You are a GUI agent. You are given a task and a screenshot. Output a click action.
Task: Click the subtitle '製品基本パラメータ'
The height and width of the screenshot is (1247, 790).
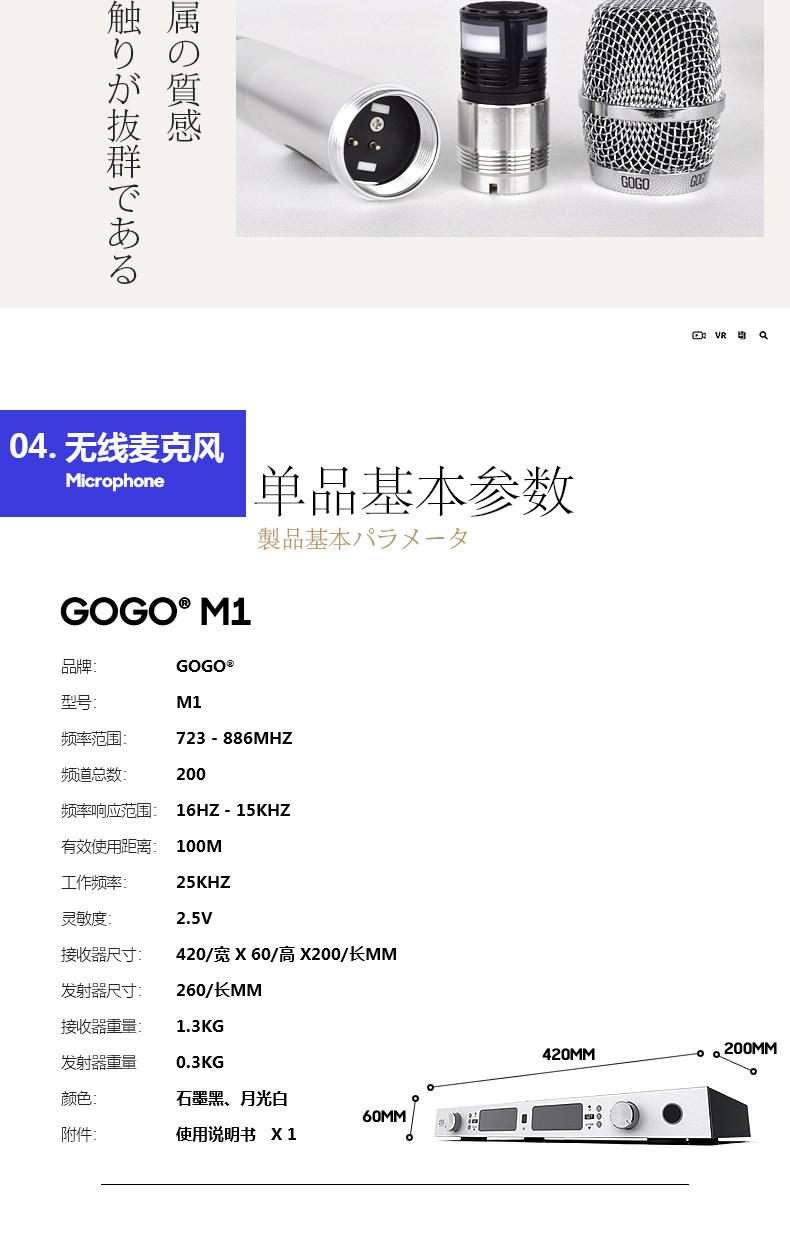[363, 539]
